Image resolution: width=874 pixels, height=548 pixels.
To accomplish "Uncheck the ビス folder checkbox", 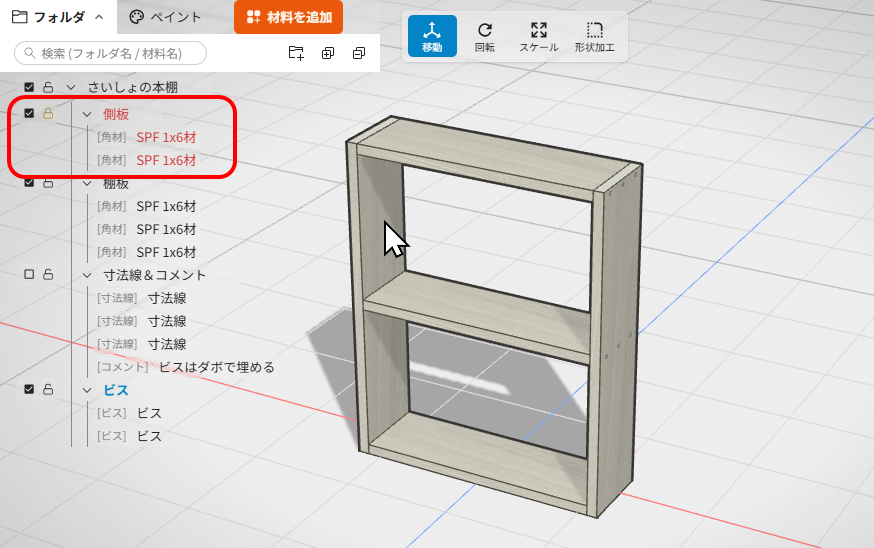I will click(29, 389).
